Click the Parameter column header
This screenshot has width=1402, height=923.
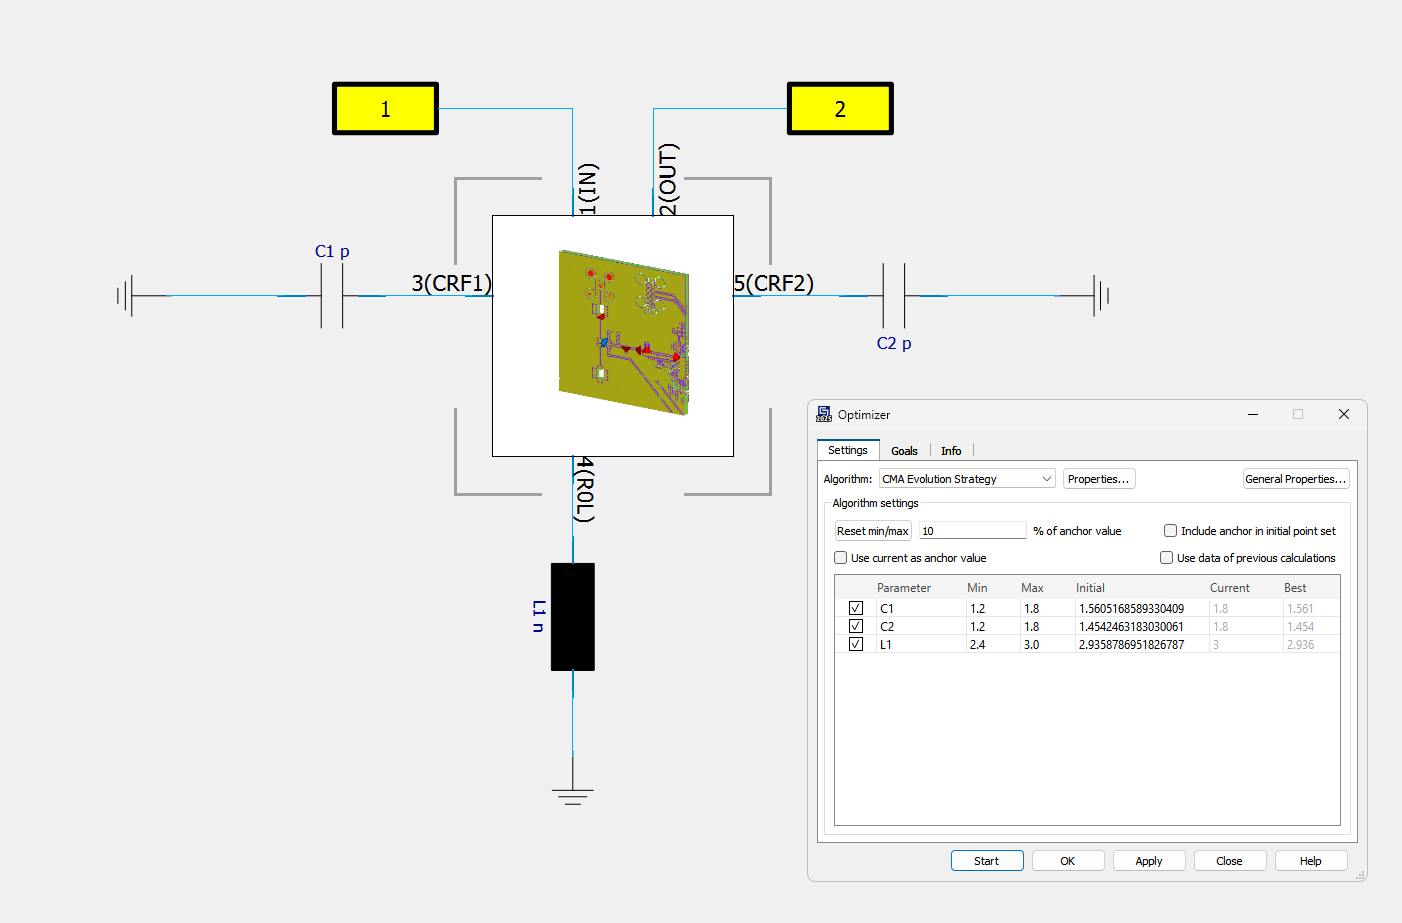click(x=903, y=588)
